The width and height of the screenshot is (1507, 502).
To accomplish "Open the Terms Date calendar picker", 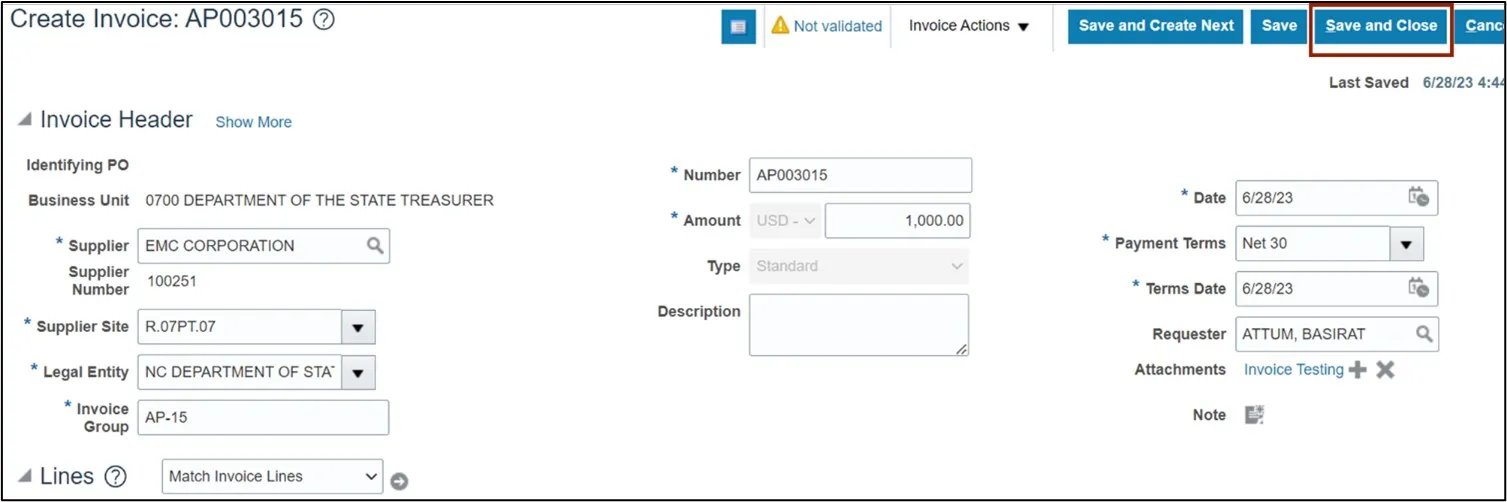I will (x=1418, y=288).
